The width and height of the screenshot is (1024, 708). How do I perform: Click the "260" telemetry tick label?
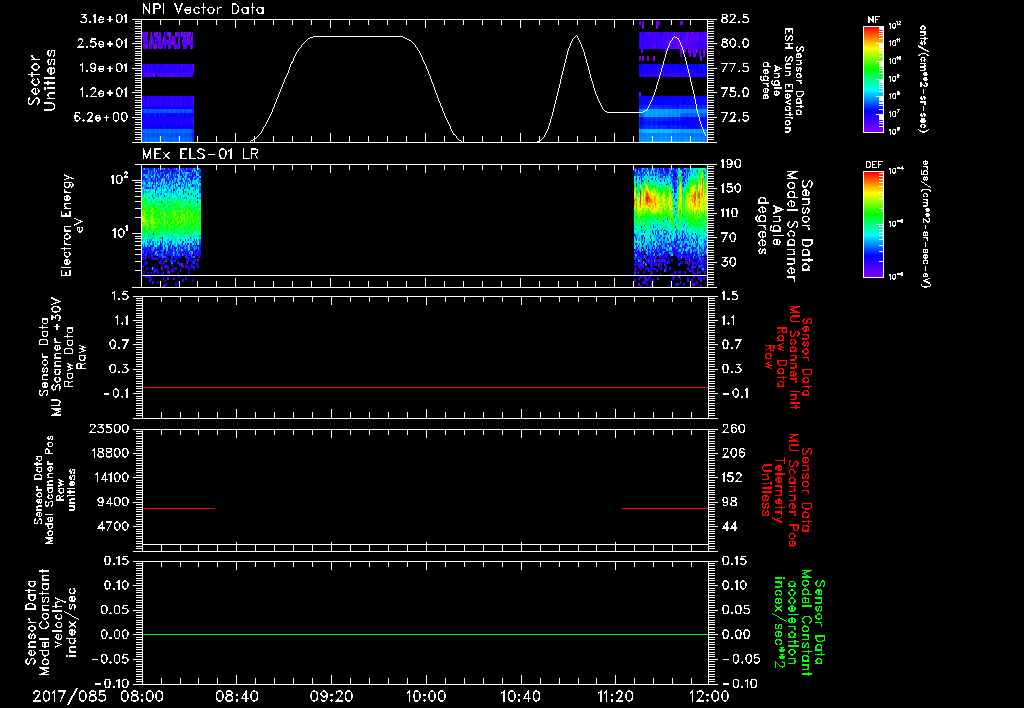click(x=732, y=428)
